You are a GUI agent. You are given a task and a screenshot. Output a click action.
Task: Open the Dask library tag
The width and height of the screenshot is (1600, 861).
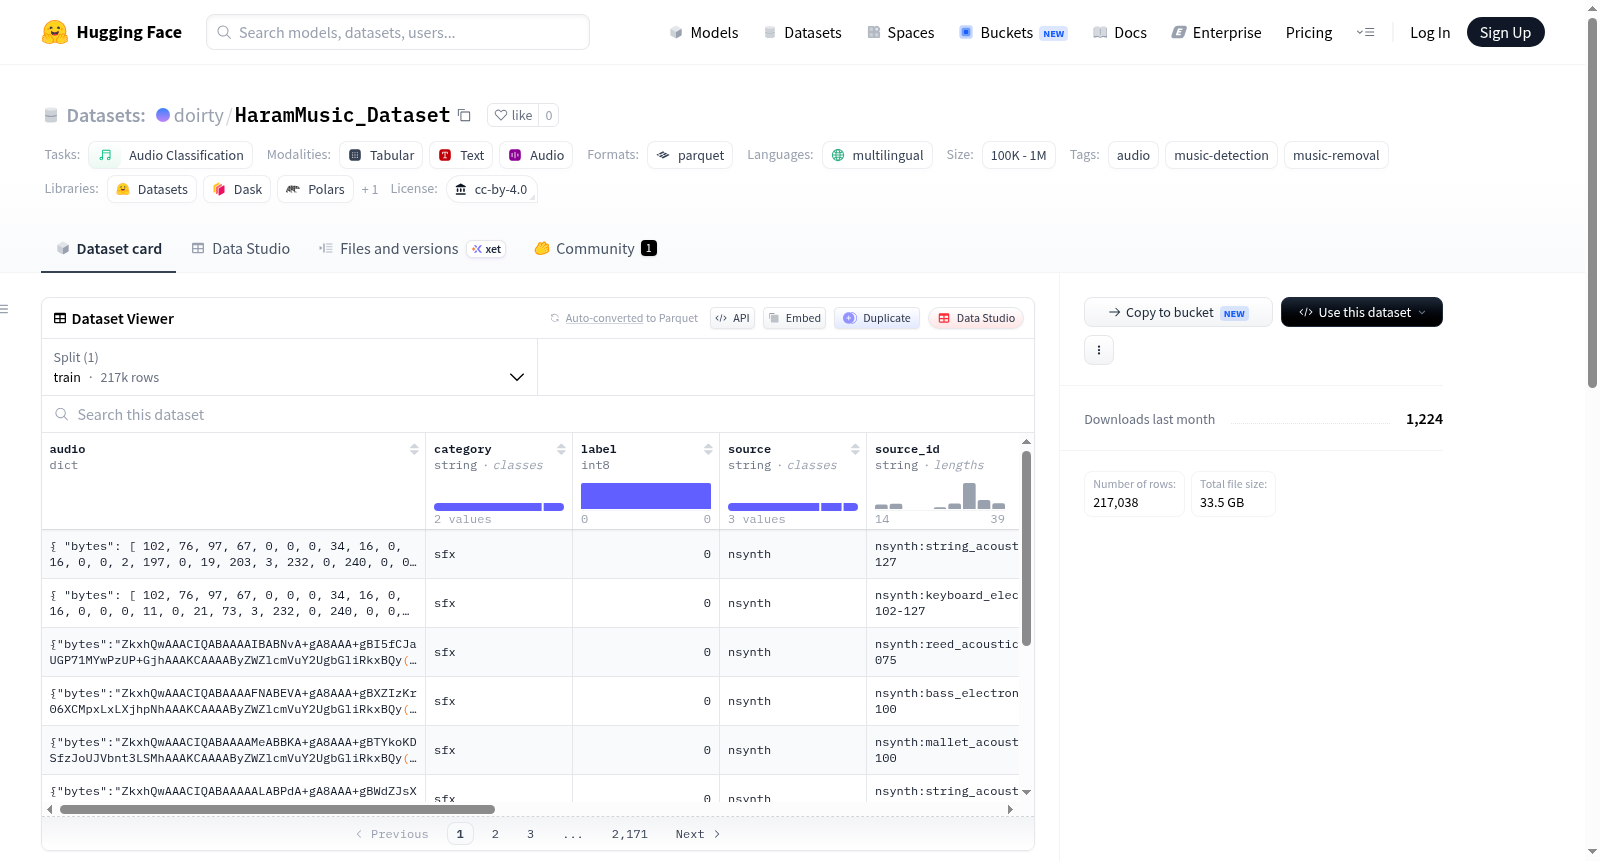click(237, 189)
